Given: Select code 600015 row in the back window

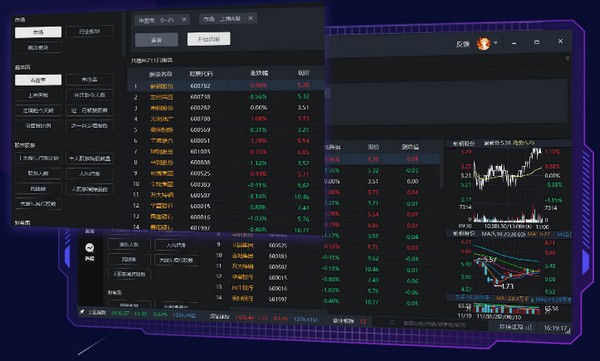Looking at the screenshot, I should point(325,278).
